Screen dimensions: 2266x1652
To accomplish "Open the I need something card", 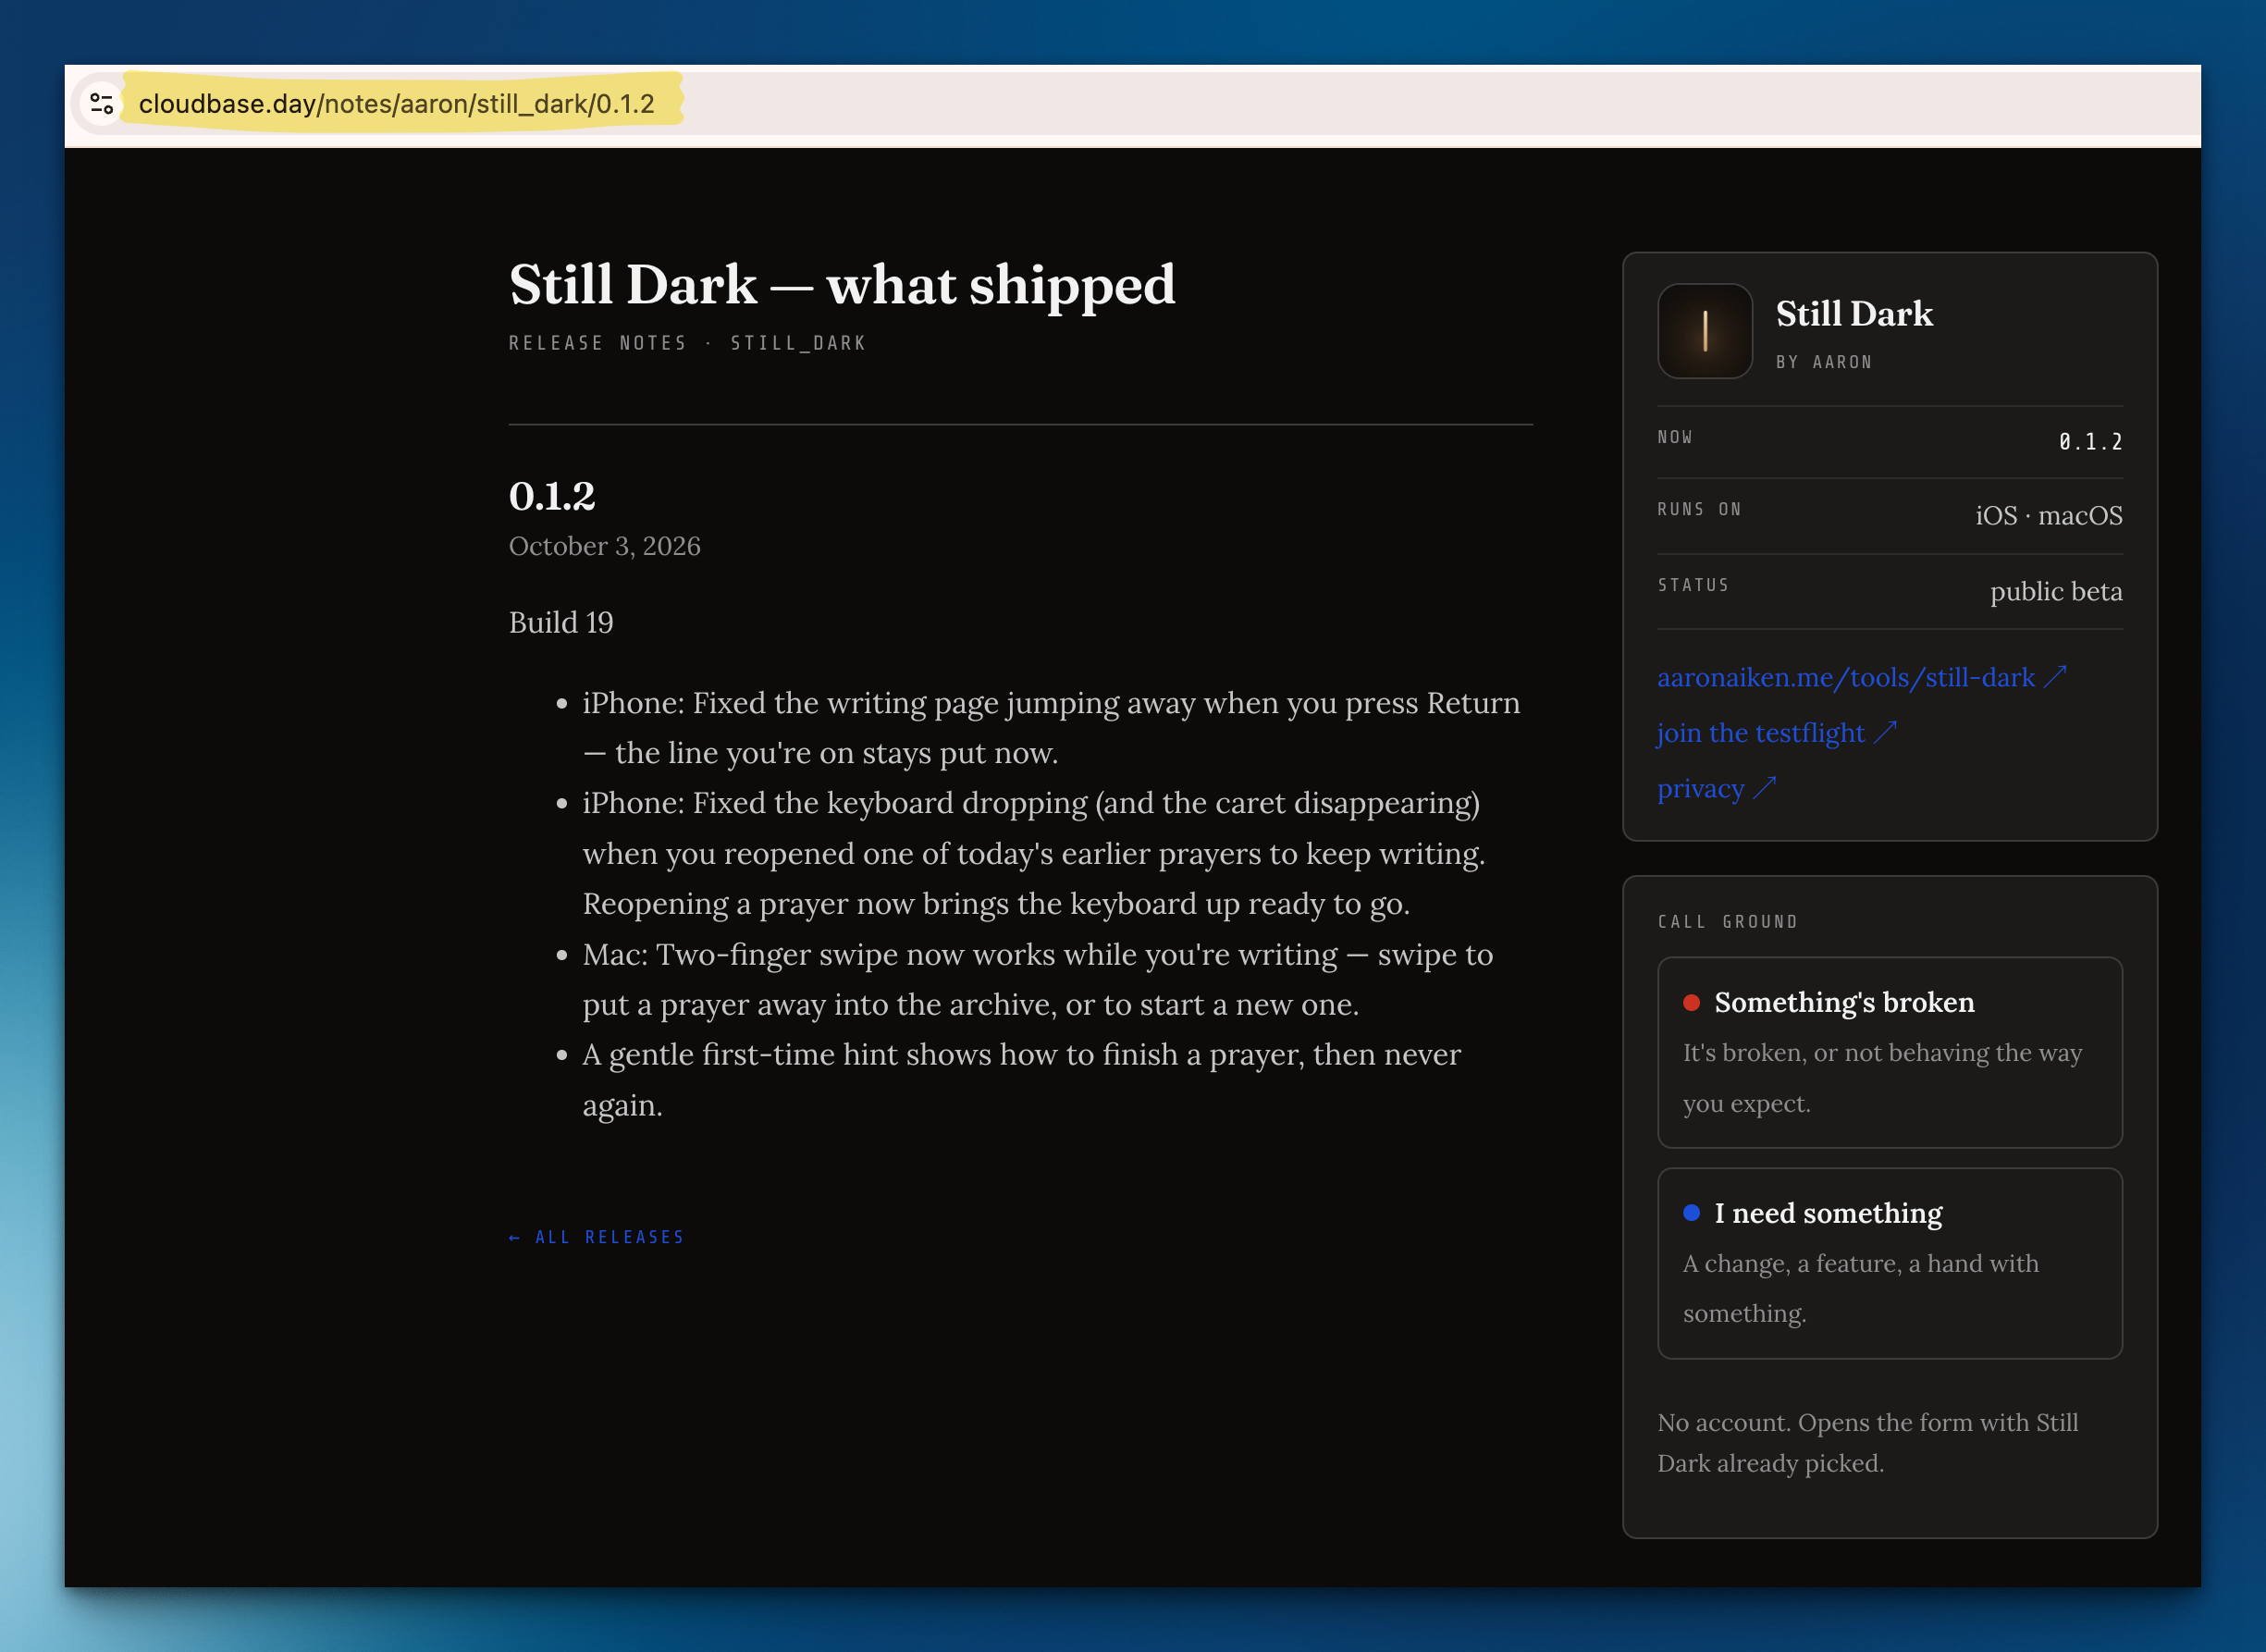I will coord(1889,1263).
